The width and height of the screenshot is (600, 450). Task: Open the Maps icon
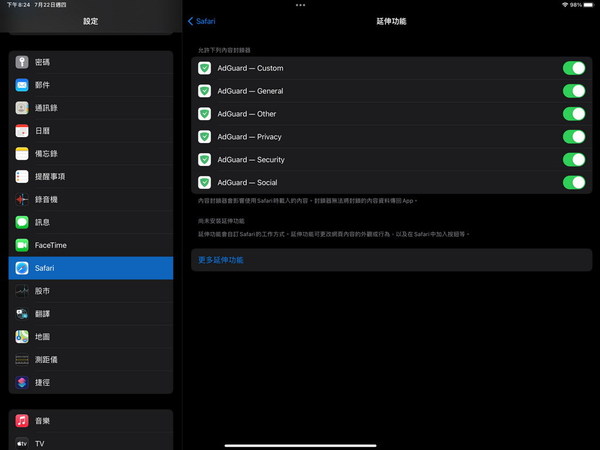[22, 337]
